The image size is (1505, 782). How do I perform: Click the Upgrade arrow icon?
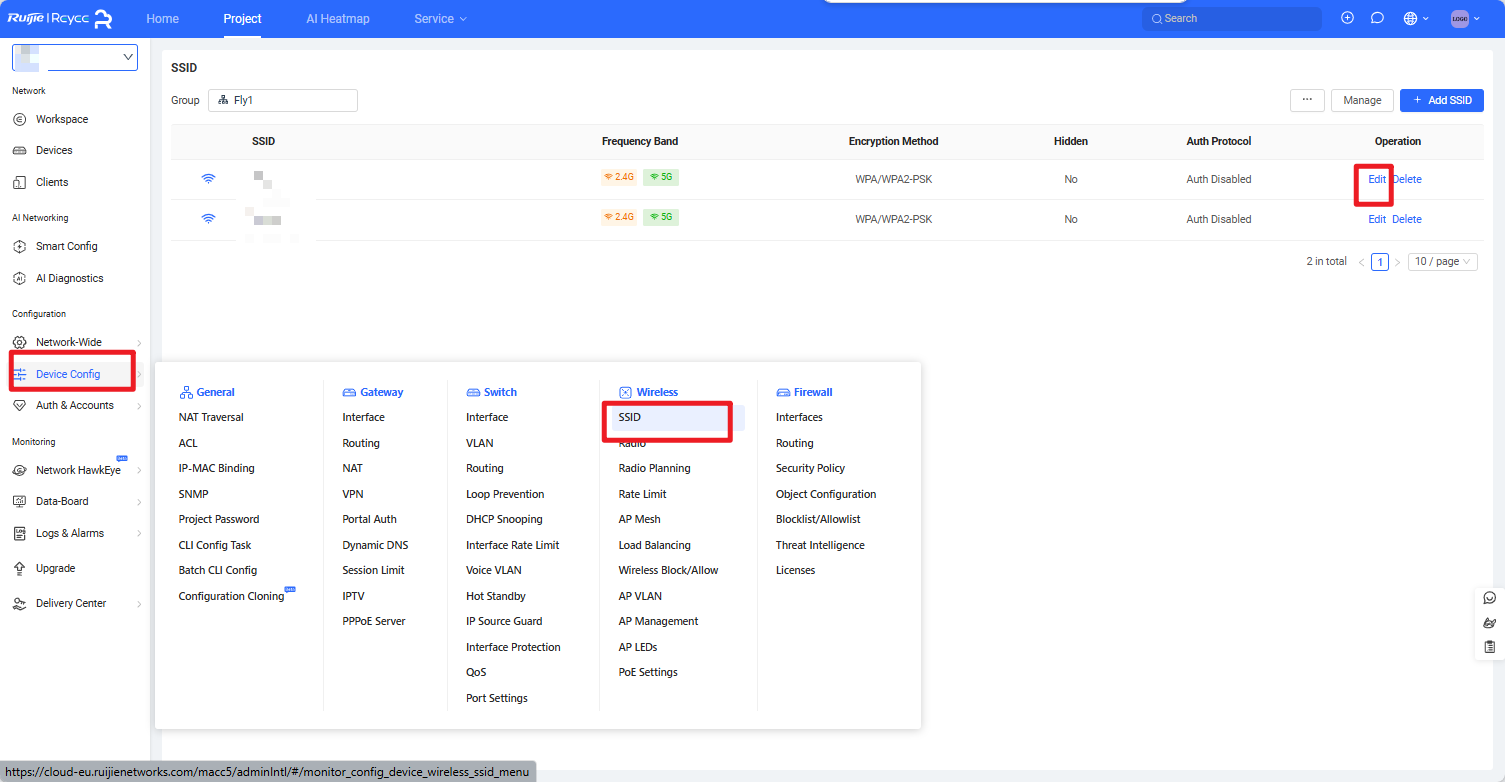19,568
